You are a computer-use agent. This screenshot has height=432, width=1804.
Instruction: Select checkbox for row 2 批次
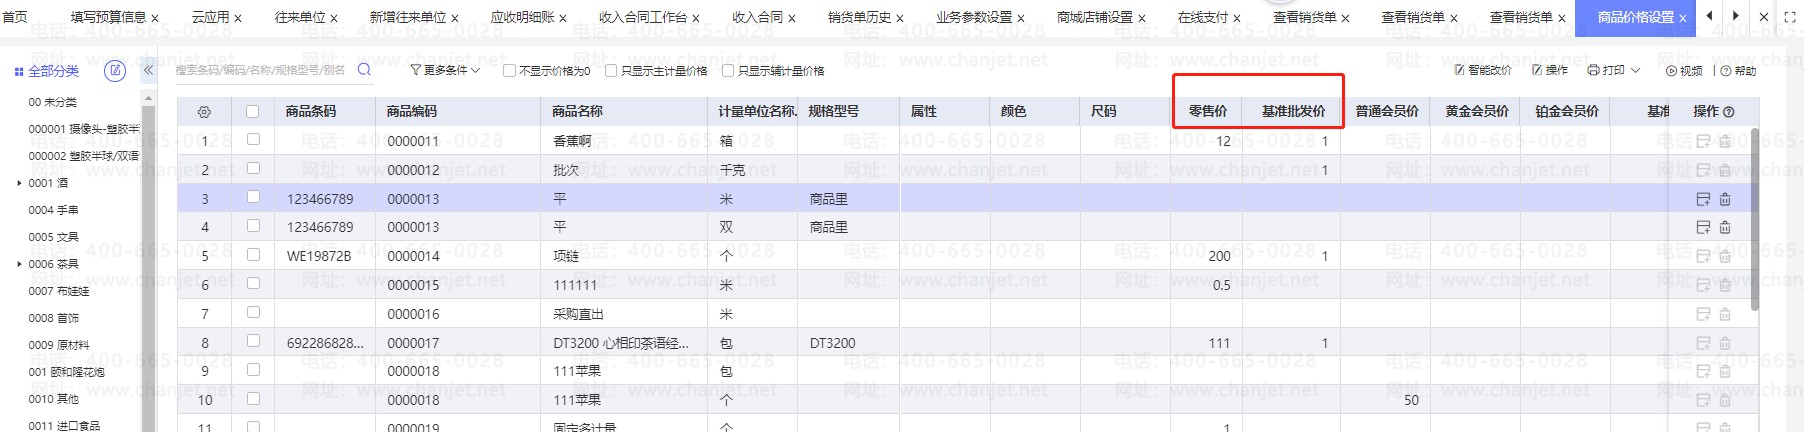click(253, 168)
